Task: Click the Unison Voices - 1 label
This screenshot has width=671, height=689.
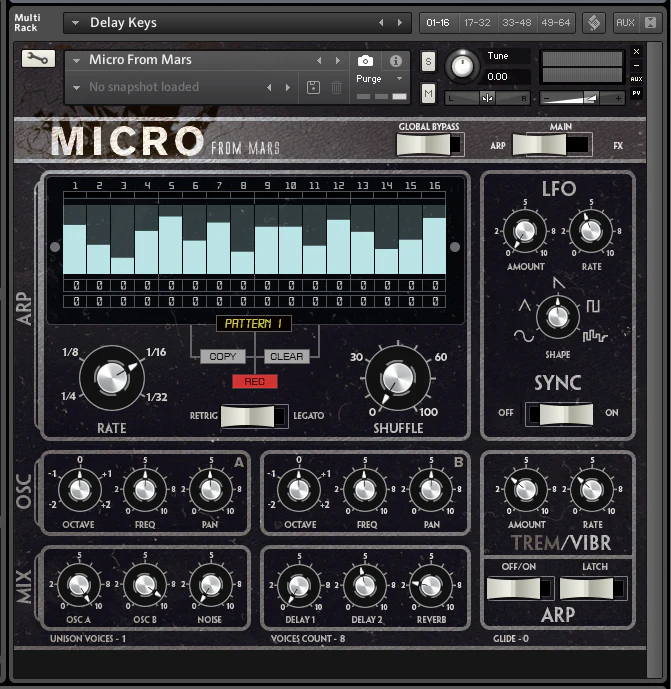Action: click(88, 638)
